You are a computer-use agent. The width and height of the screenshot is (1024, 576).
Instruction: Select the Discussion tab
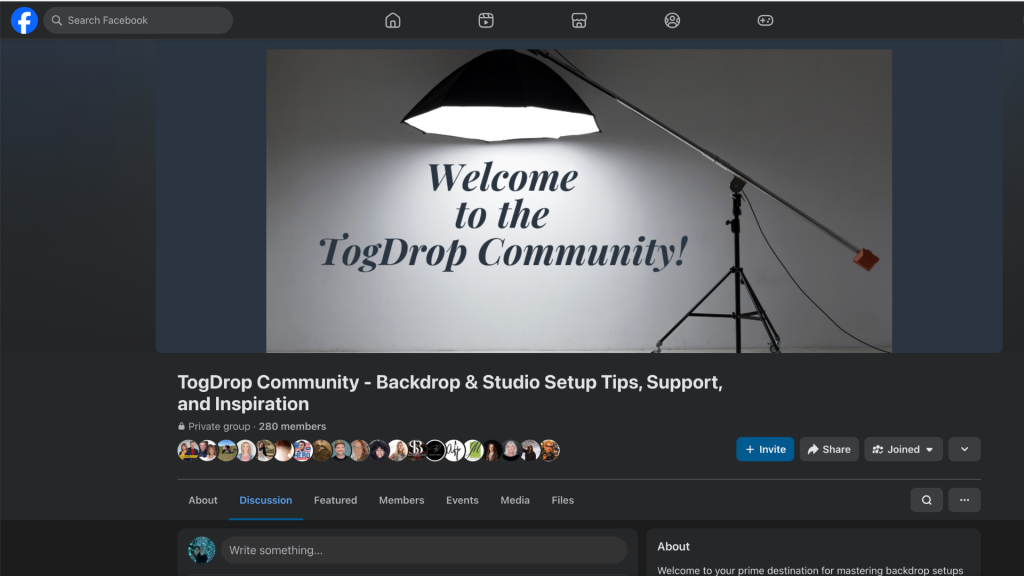tap(265, 500)
